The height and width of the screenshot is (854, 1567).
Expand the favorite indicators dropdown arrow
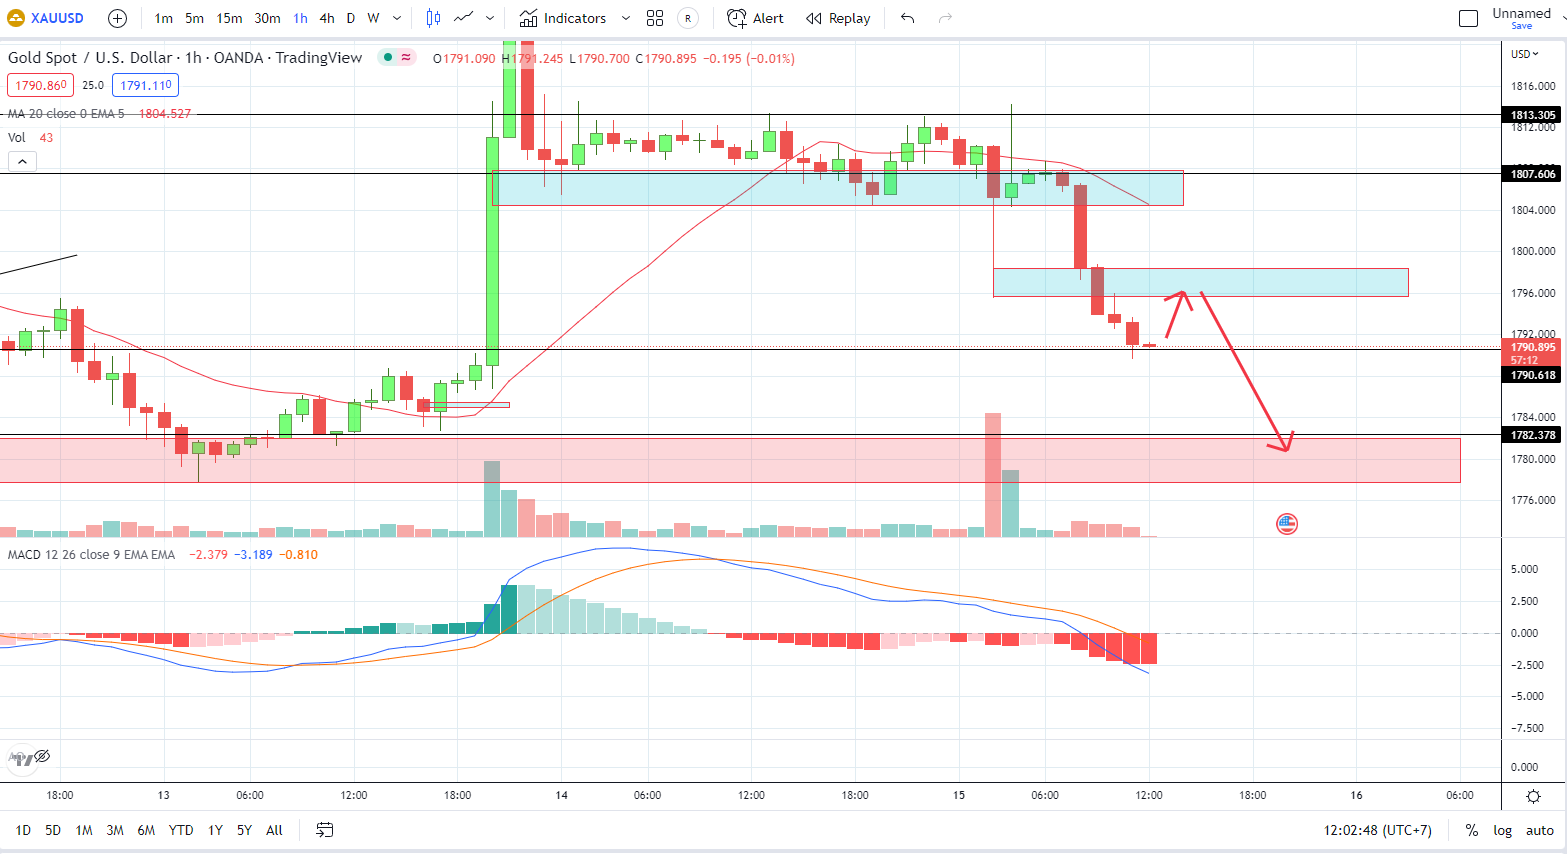[626, 18]
